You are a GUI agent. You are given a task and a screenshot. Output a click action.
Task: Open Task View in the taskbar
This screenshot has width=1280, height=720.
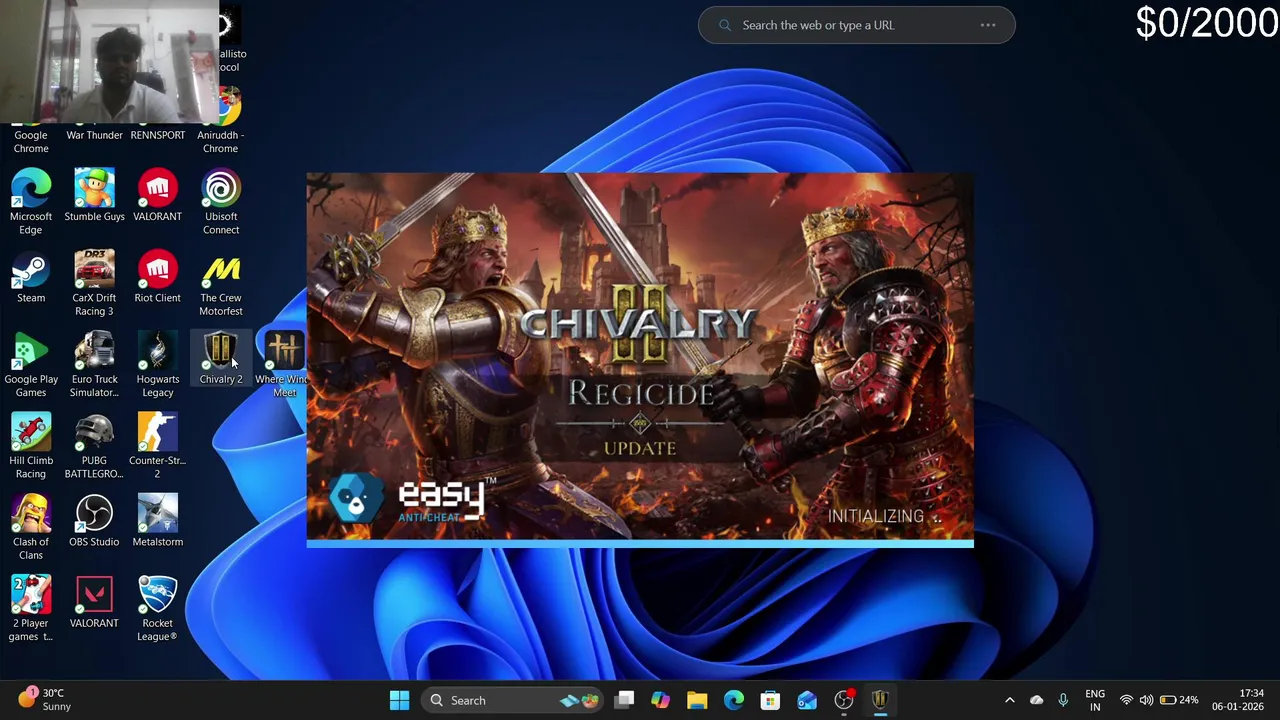pos(624,700)
